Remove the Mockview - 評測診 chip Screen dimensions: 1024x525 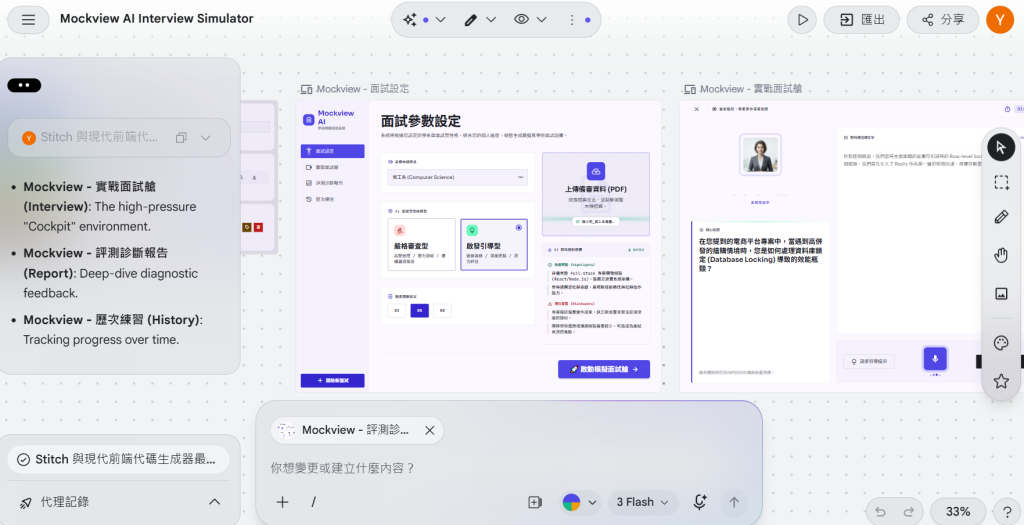click(430, 430)
